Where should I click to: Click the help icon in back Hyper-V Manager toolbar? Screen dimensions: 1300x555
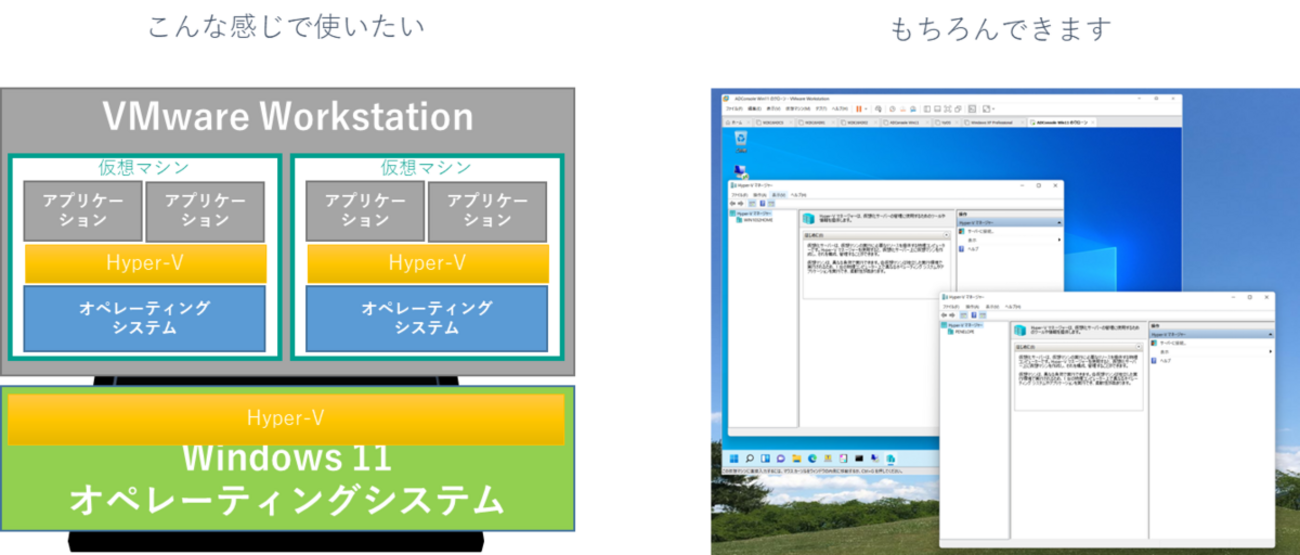[x=762, y=203]
